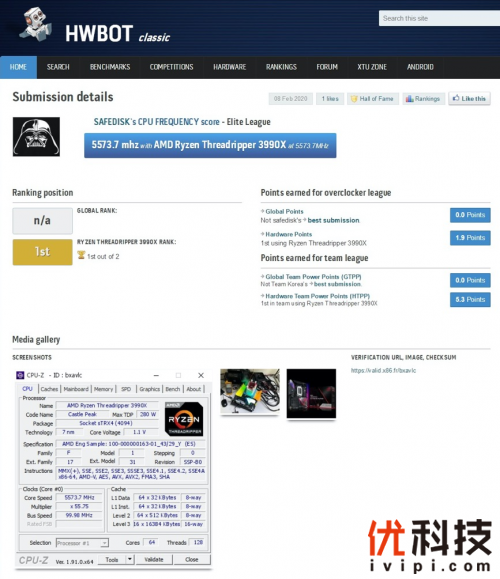Viewport: 500px width, 579px height.
Task: Click the Rankings bar chart icon
Action: 409,99
